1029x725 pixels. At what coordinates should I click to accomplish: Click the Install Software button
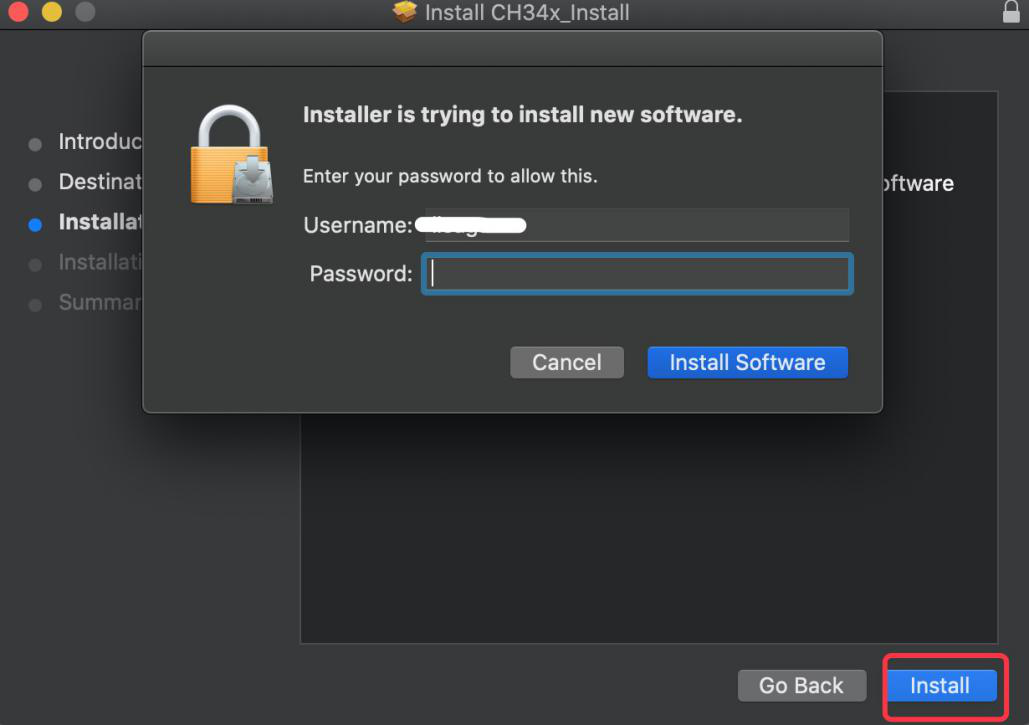[747, 362]
